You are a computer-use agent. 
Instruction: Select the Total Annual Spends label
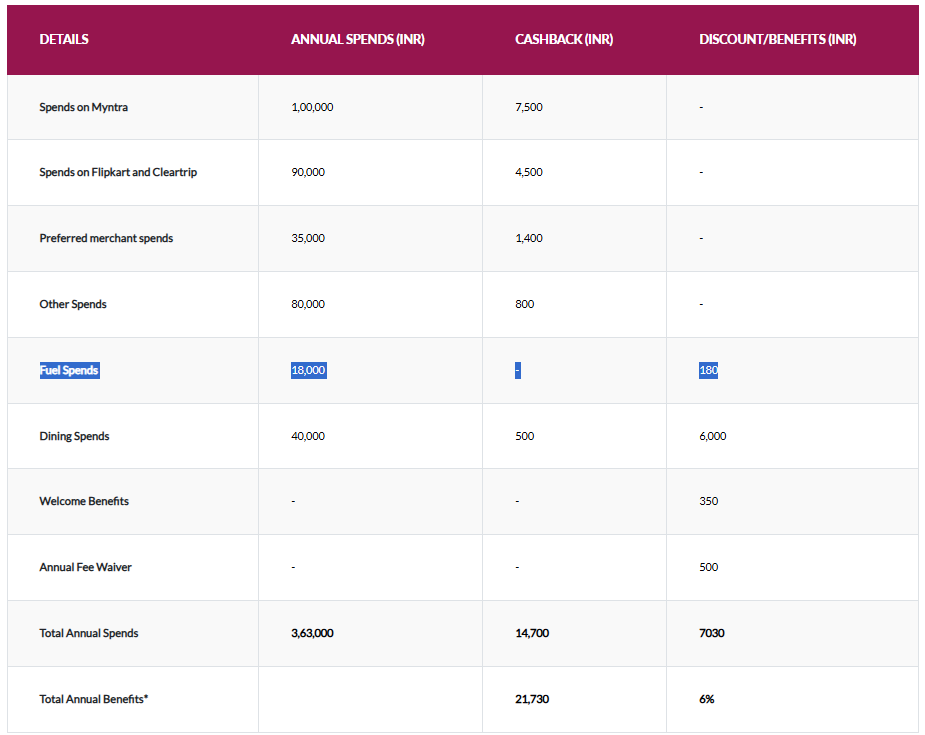[x=88, y=634]
